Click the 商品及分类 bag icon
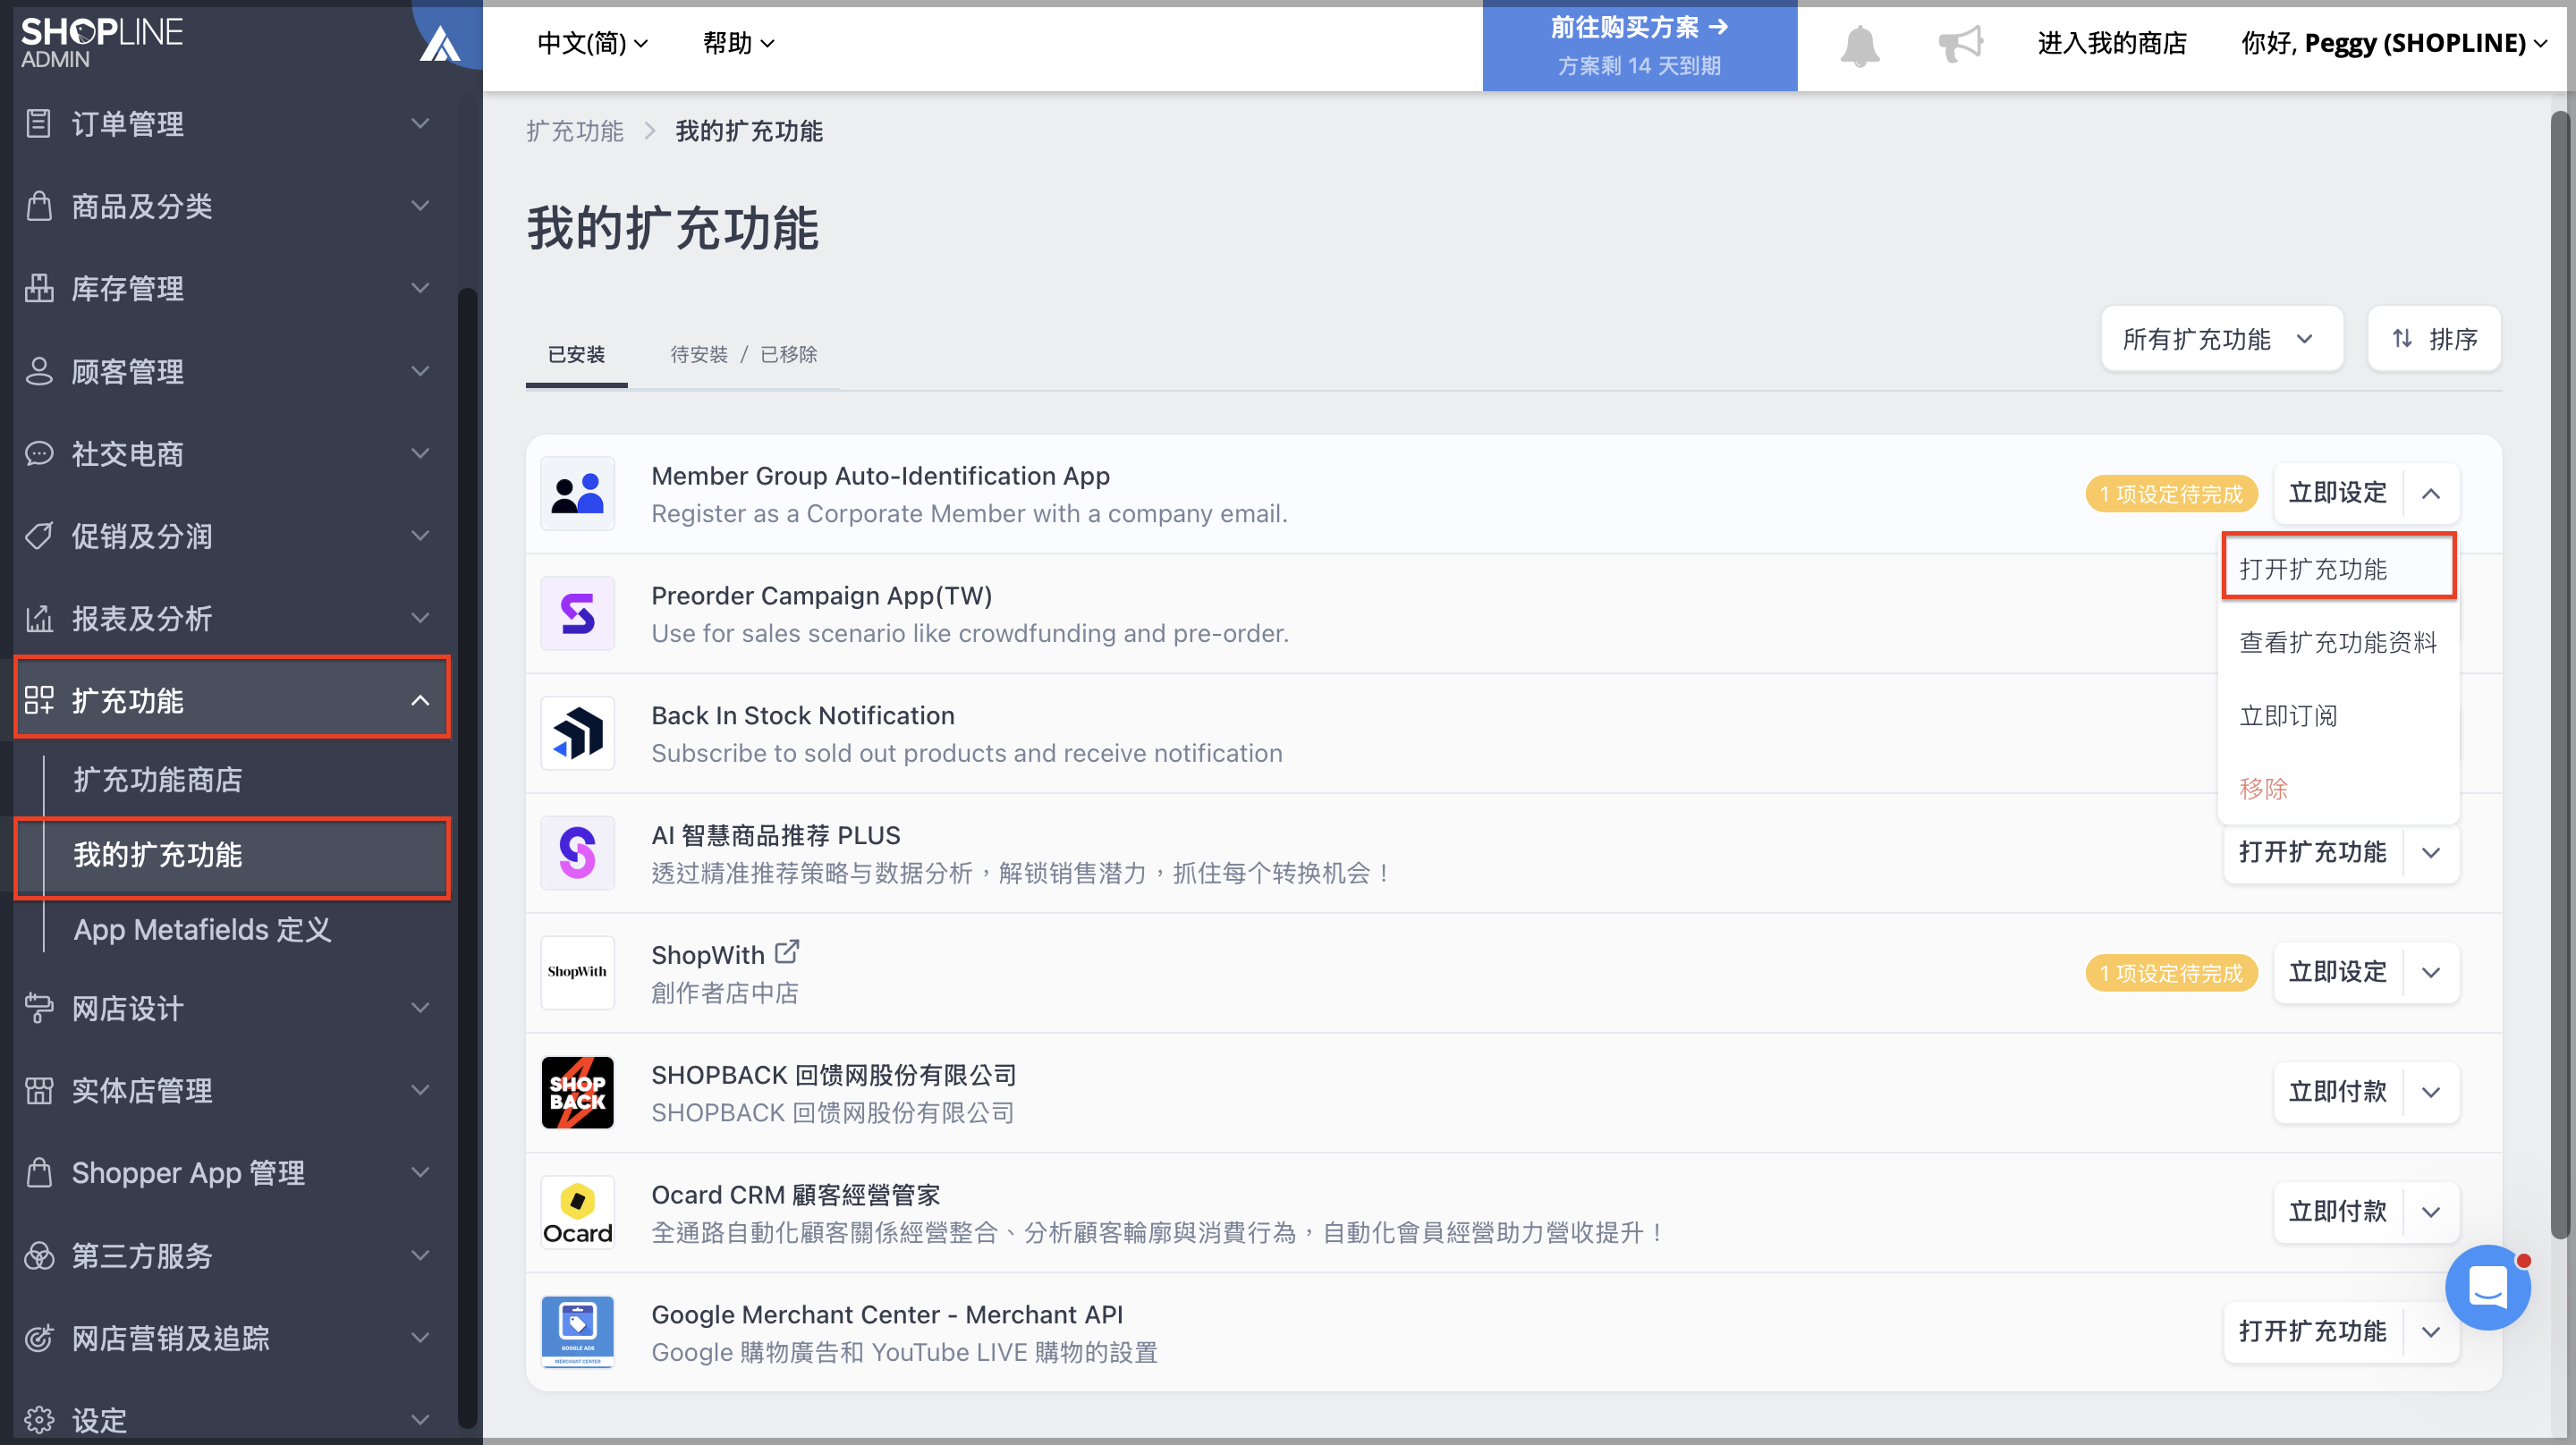The height and width of the screenshot is (1445, 2576). tap(38, 205)
